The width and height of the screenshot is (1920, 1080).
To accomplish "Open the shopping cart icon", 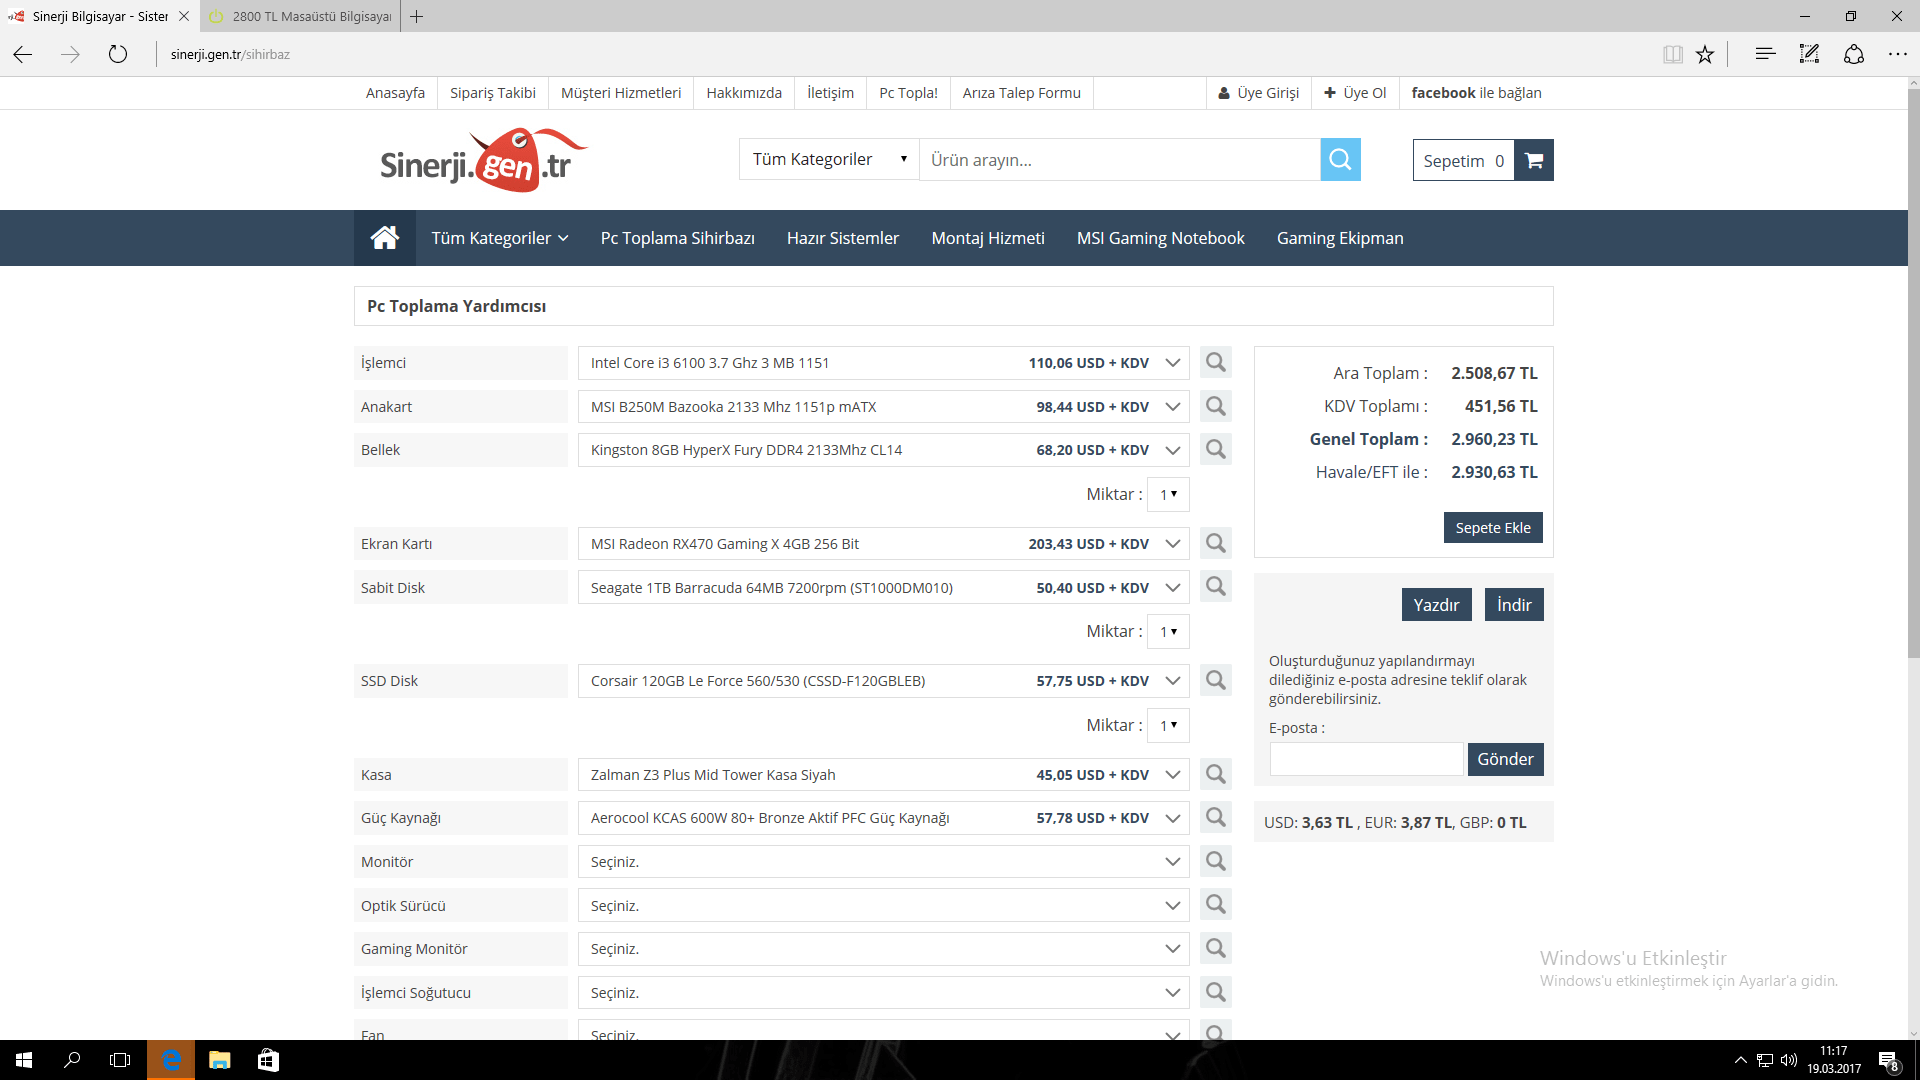I will tap(1534, 160).
